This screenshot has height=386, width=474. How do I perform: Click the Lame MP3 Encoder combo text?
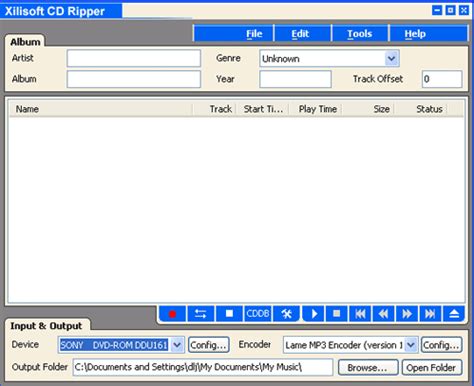[344, 345]
